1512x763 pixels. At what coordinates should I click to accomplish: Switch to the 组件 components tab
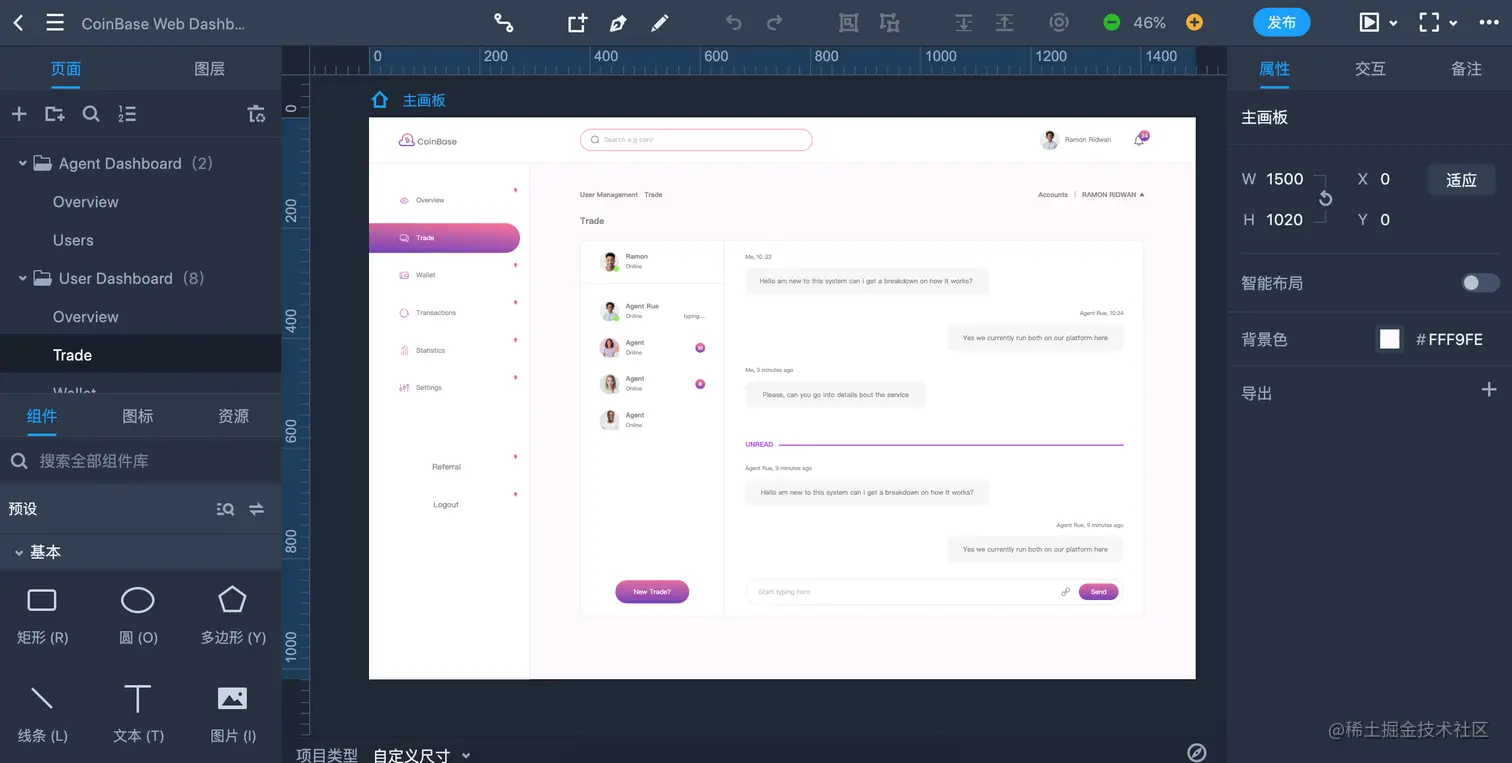tap(42, 416)
